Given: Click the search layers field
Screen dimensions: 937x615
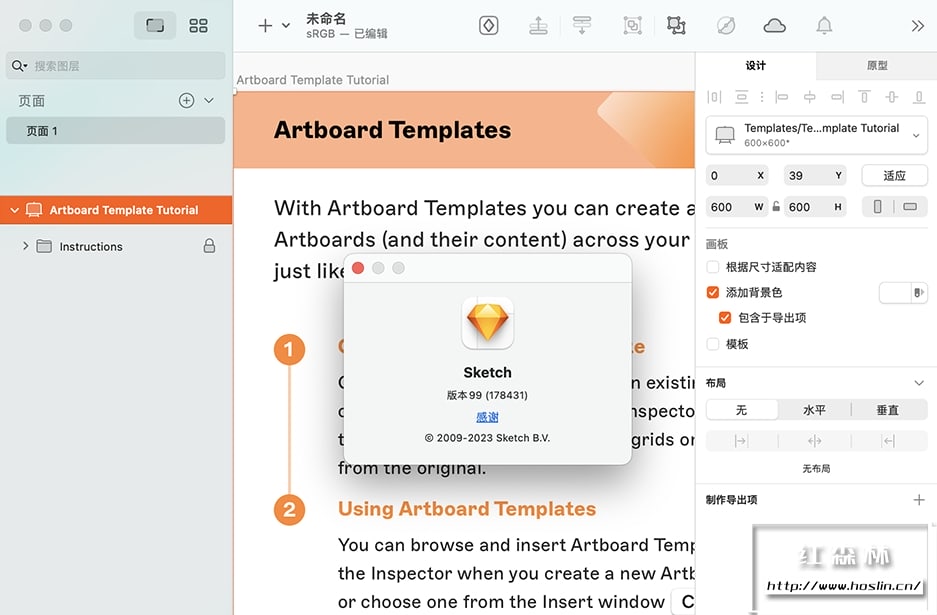Looking at the screenshot, I should pos(116,66).
